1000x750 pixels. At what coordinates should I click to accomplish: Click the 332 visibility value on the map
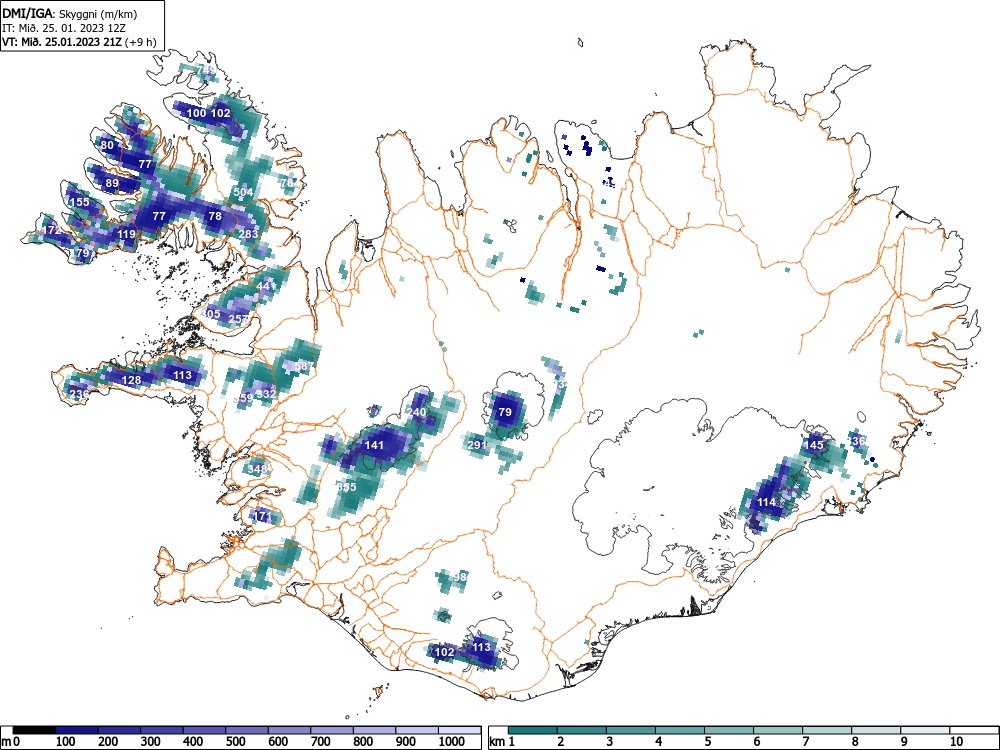click(266, 394)
